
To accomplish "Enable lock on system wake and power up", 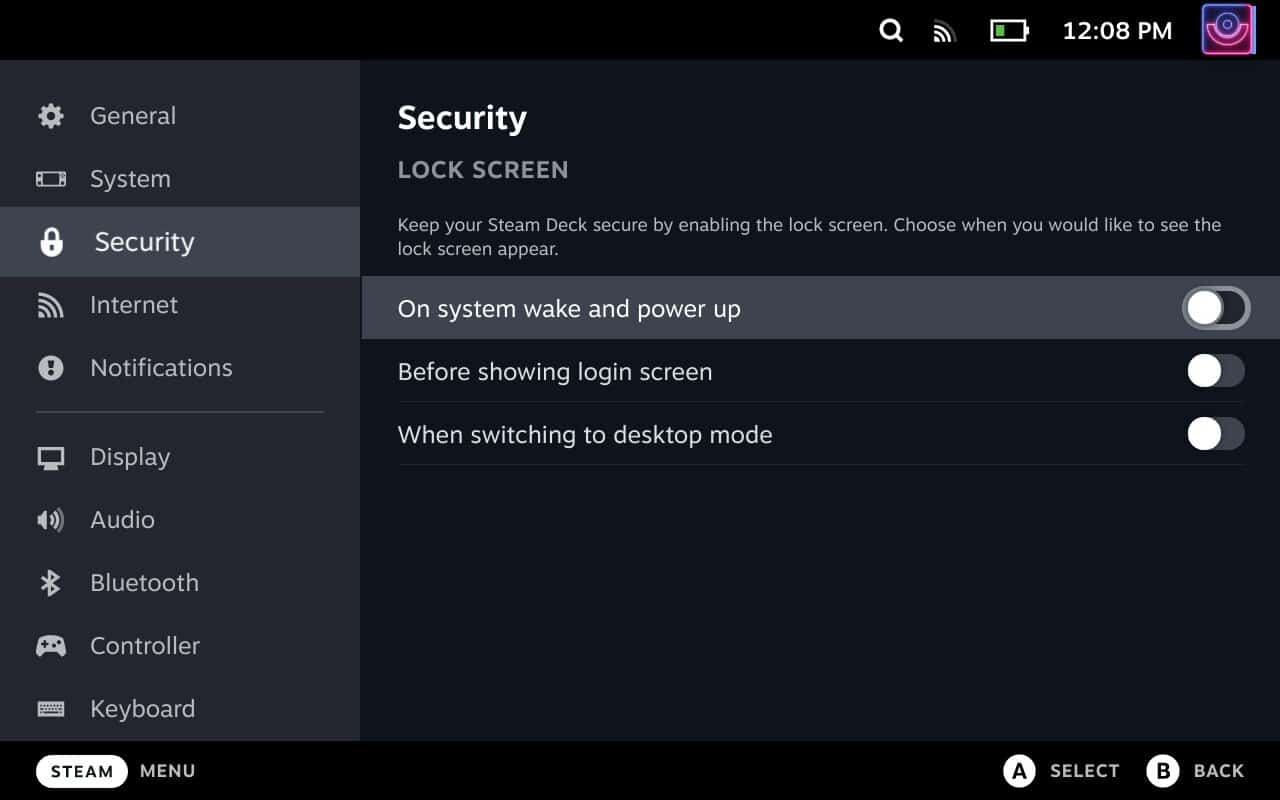I will [x=1216, y=308].
